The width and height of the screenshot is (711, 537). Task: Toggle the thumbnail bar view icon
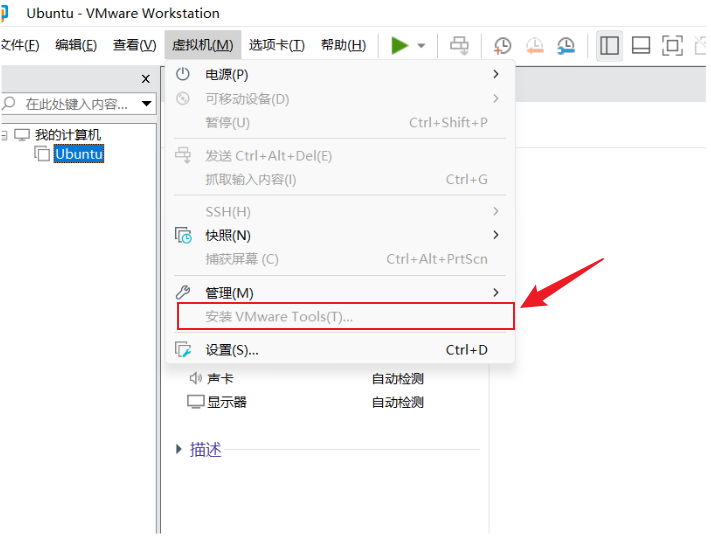click(641, 45)
